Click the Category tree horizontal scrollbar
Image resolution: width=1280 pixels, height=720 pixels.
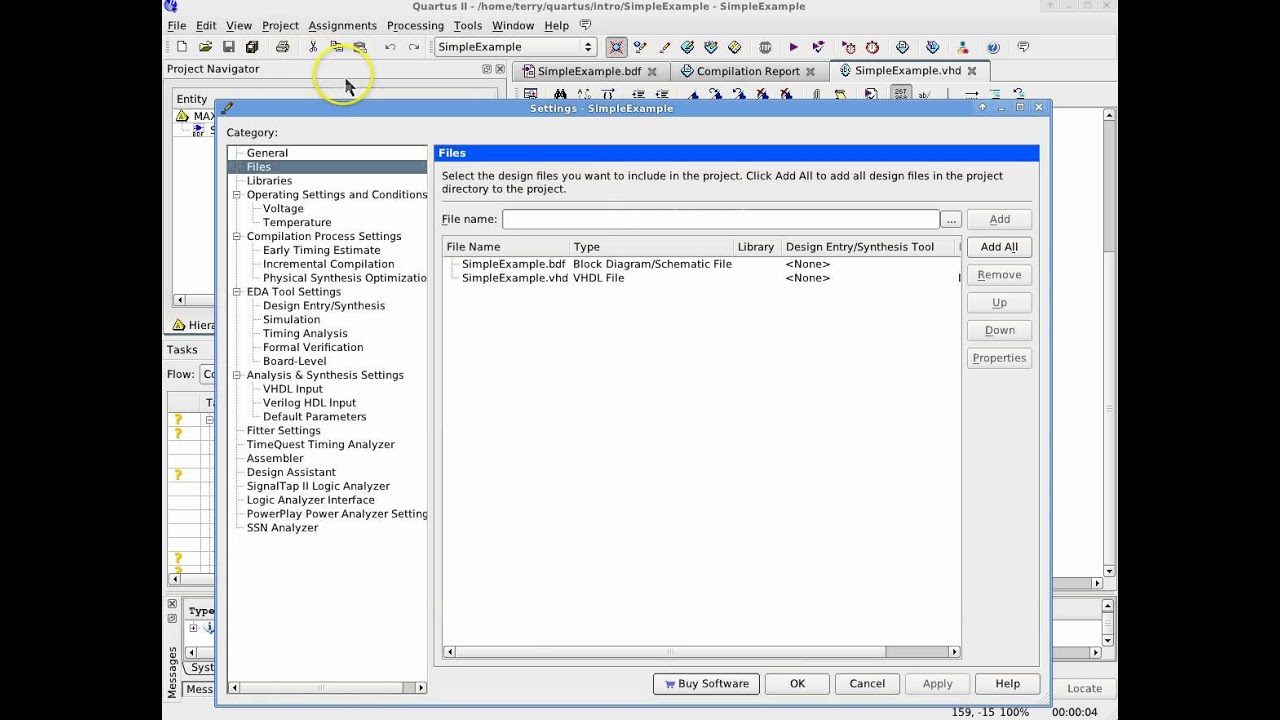tap(328, 688)
